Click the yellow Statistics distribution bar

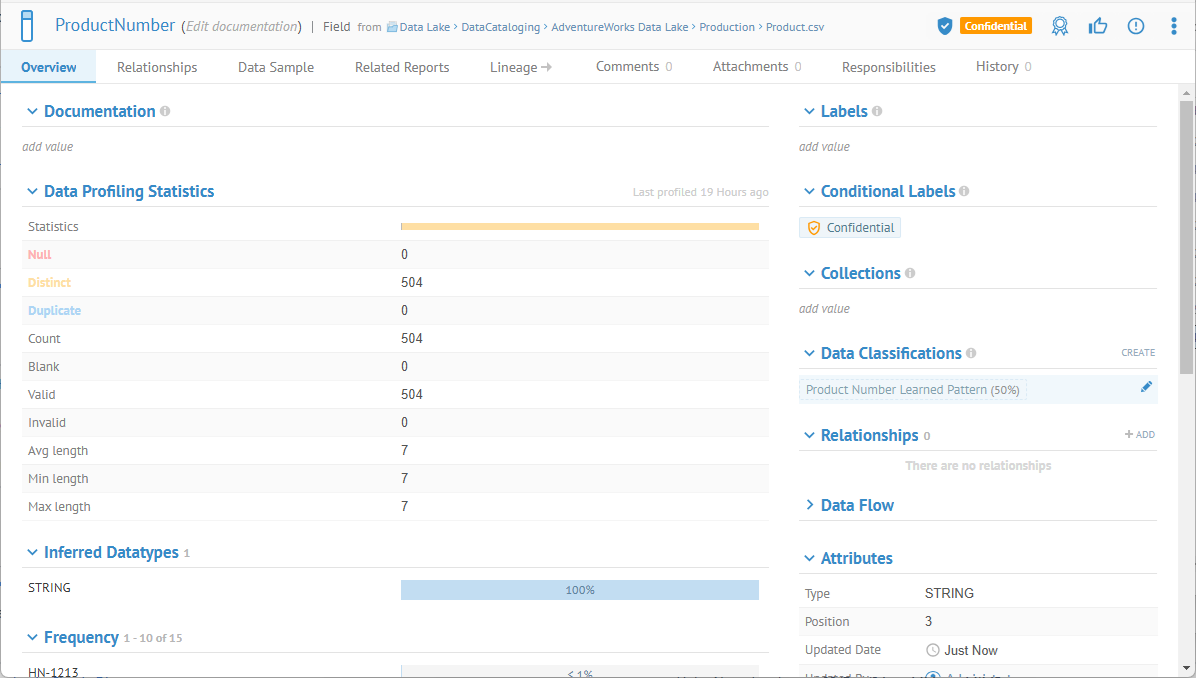[x=579, y=227]
